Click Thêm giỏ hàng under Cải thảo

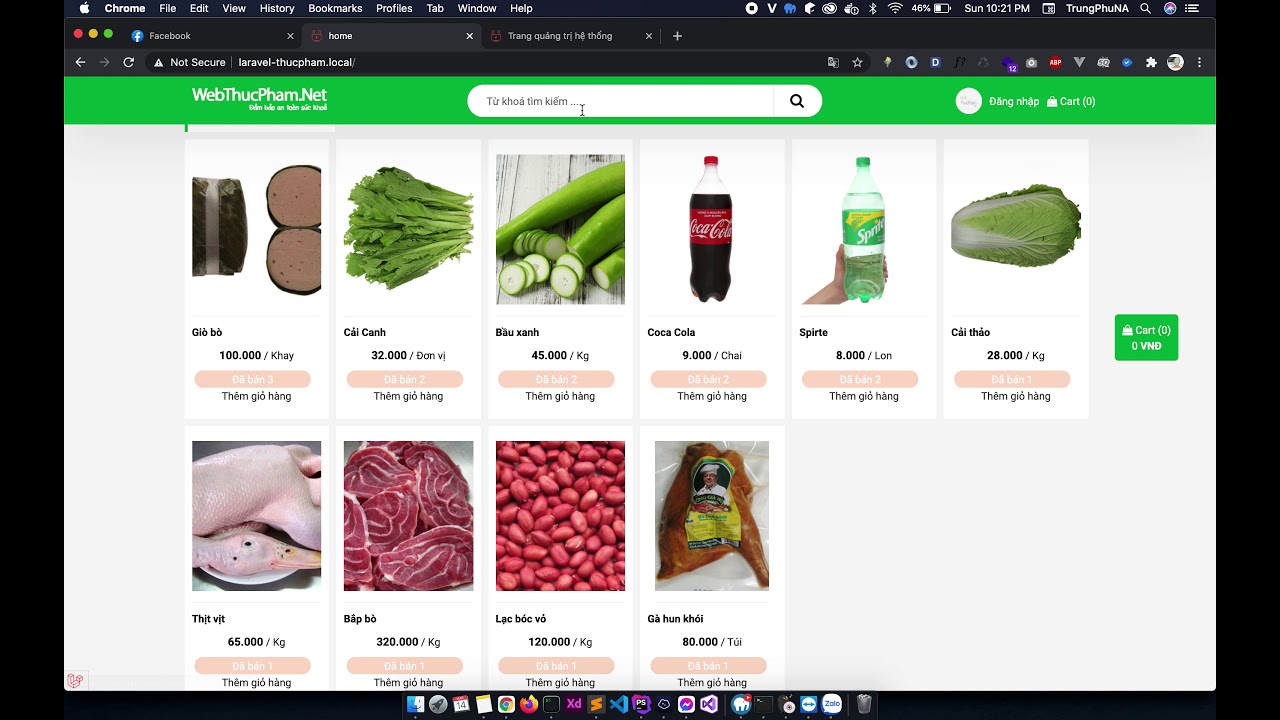point(1016,396)
